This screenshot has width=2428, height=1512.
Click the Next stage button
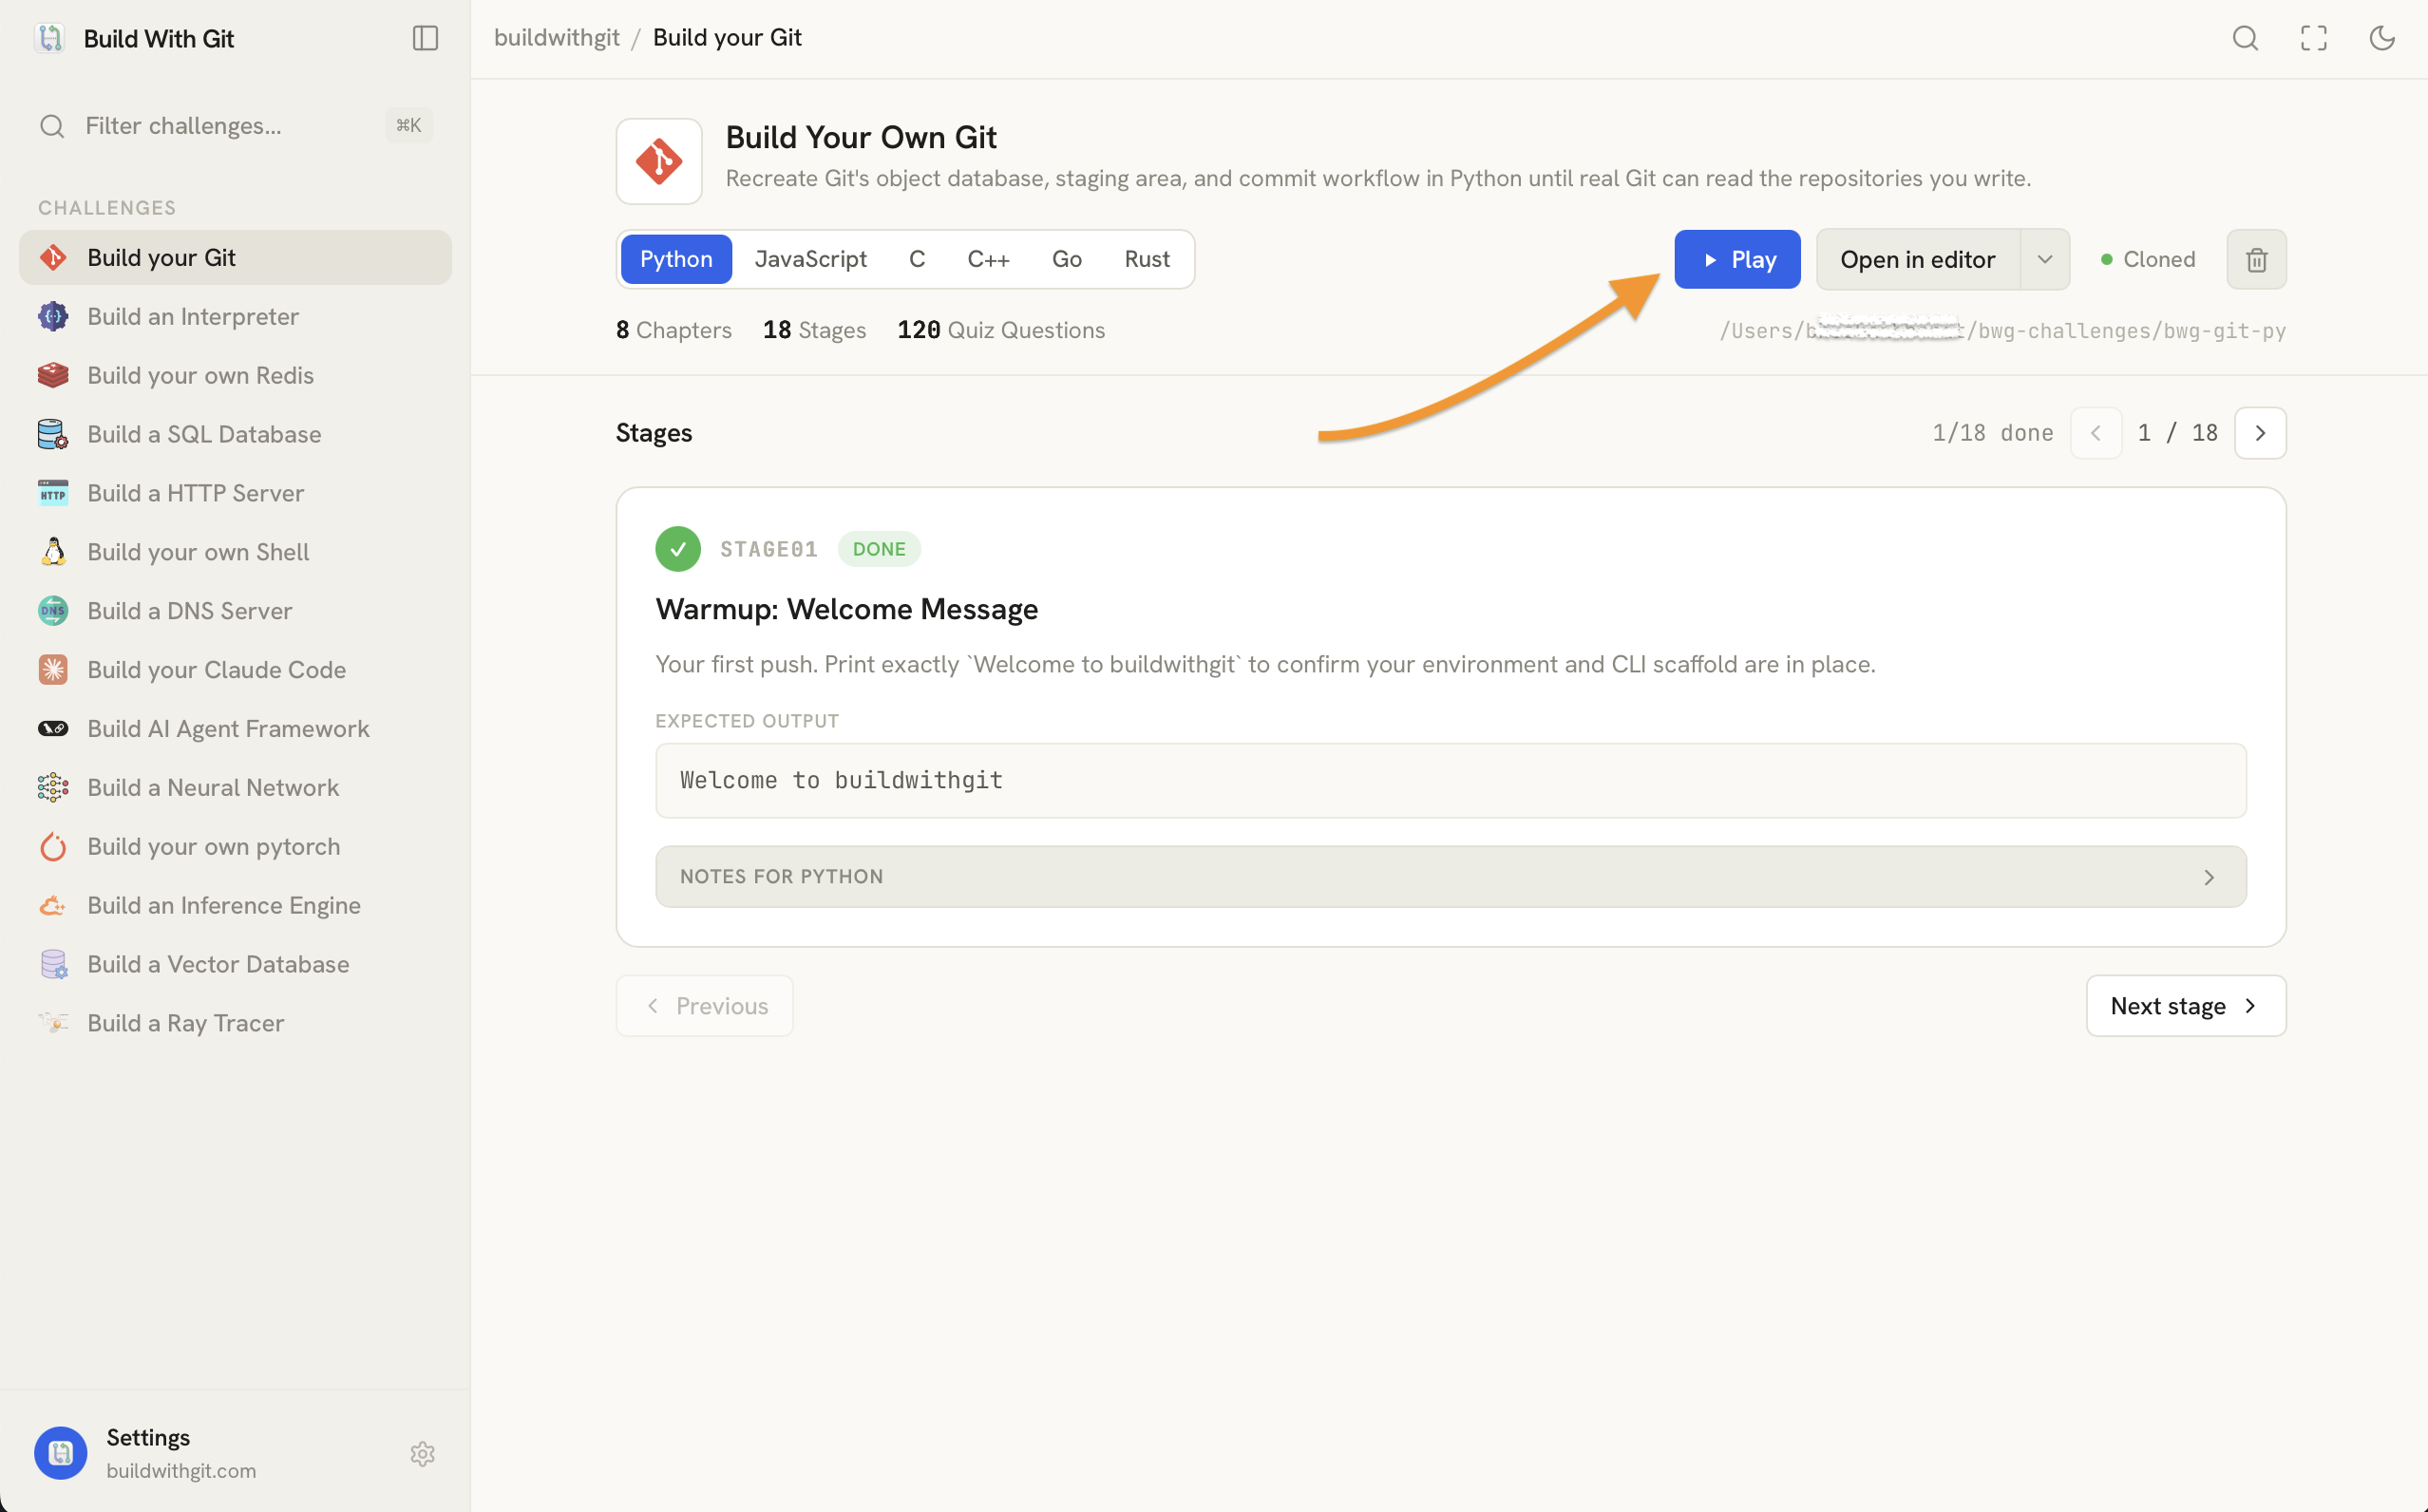pyautogui.click(x=2186, y=1006)
